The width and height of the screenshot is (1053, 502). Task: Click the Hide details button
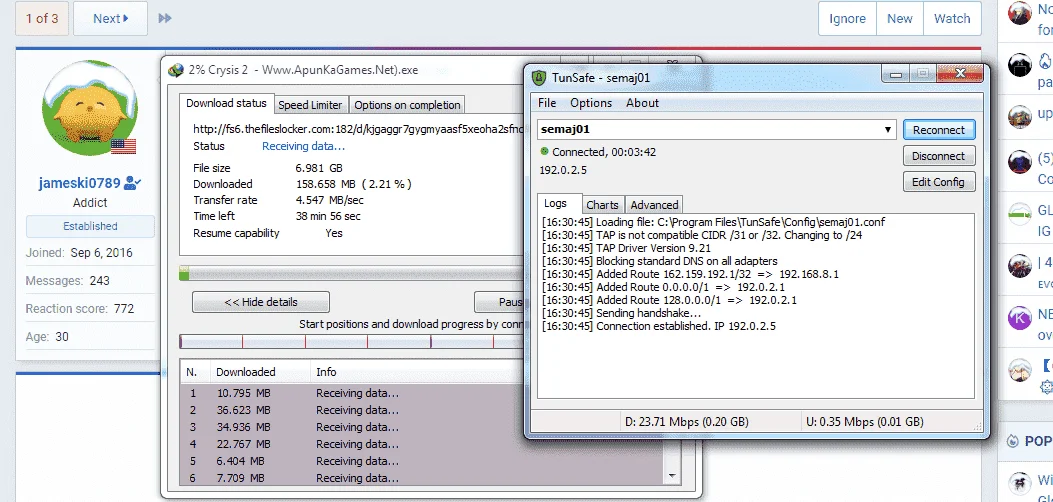tap(261, 302)
